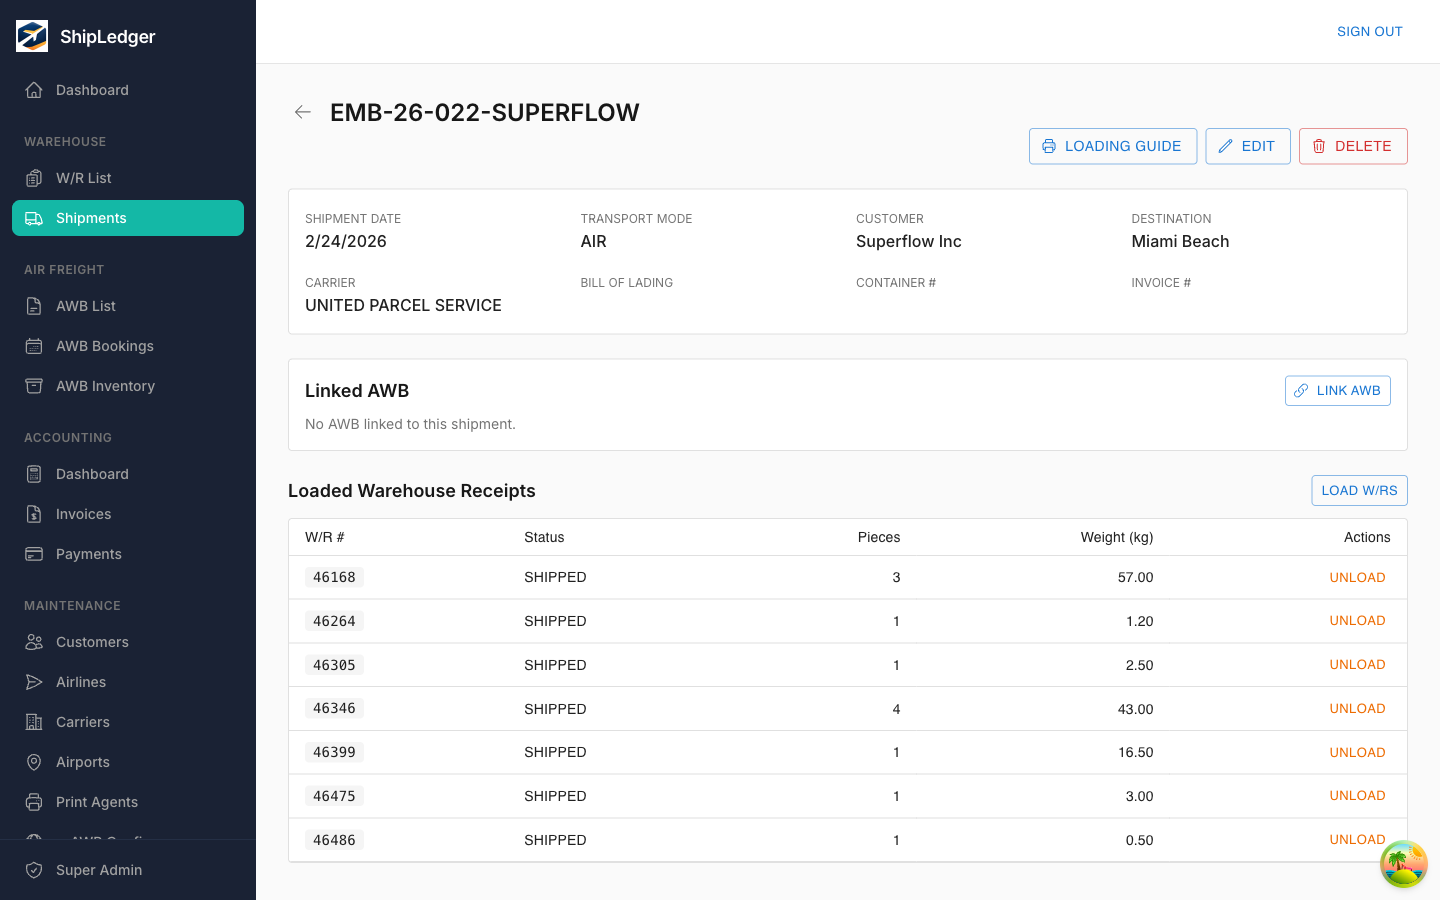1440x900 pixels.
Task: Click the Shipments truck icon
Action: [x=34, y=218]
